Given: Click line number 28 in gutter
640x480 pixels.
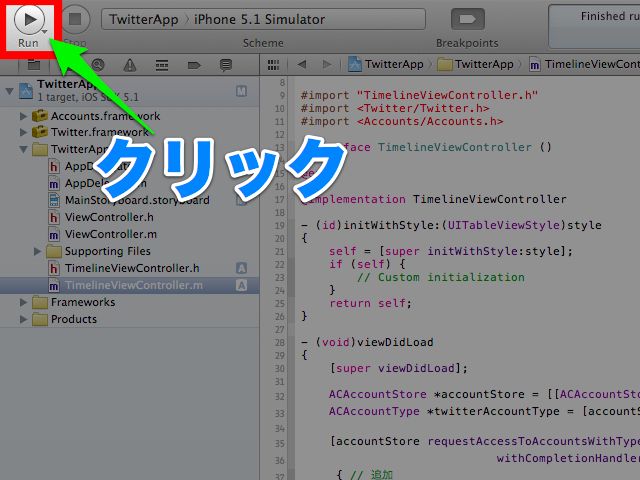Looking at the screenshot, I should coord(280,342).
